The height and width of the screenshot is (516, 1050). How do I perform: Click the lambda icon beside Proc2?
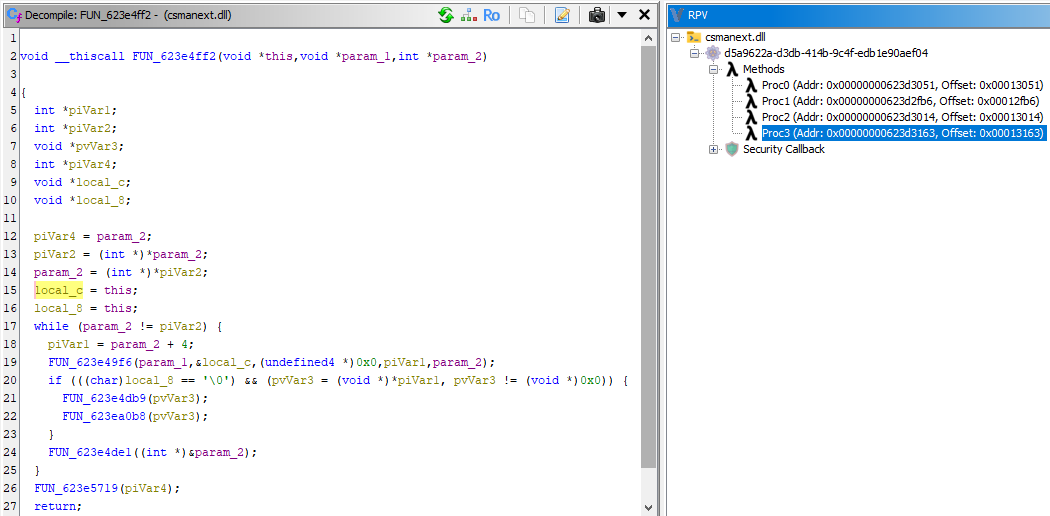pos(751,117)
